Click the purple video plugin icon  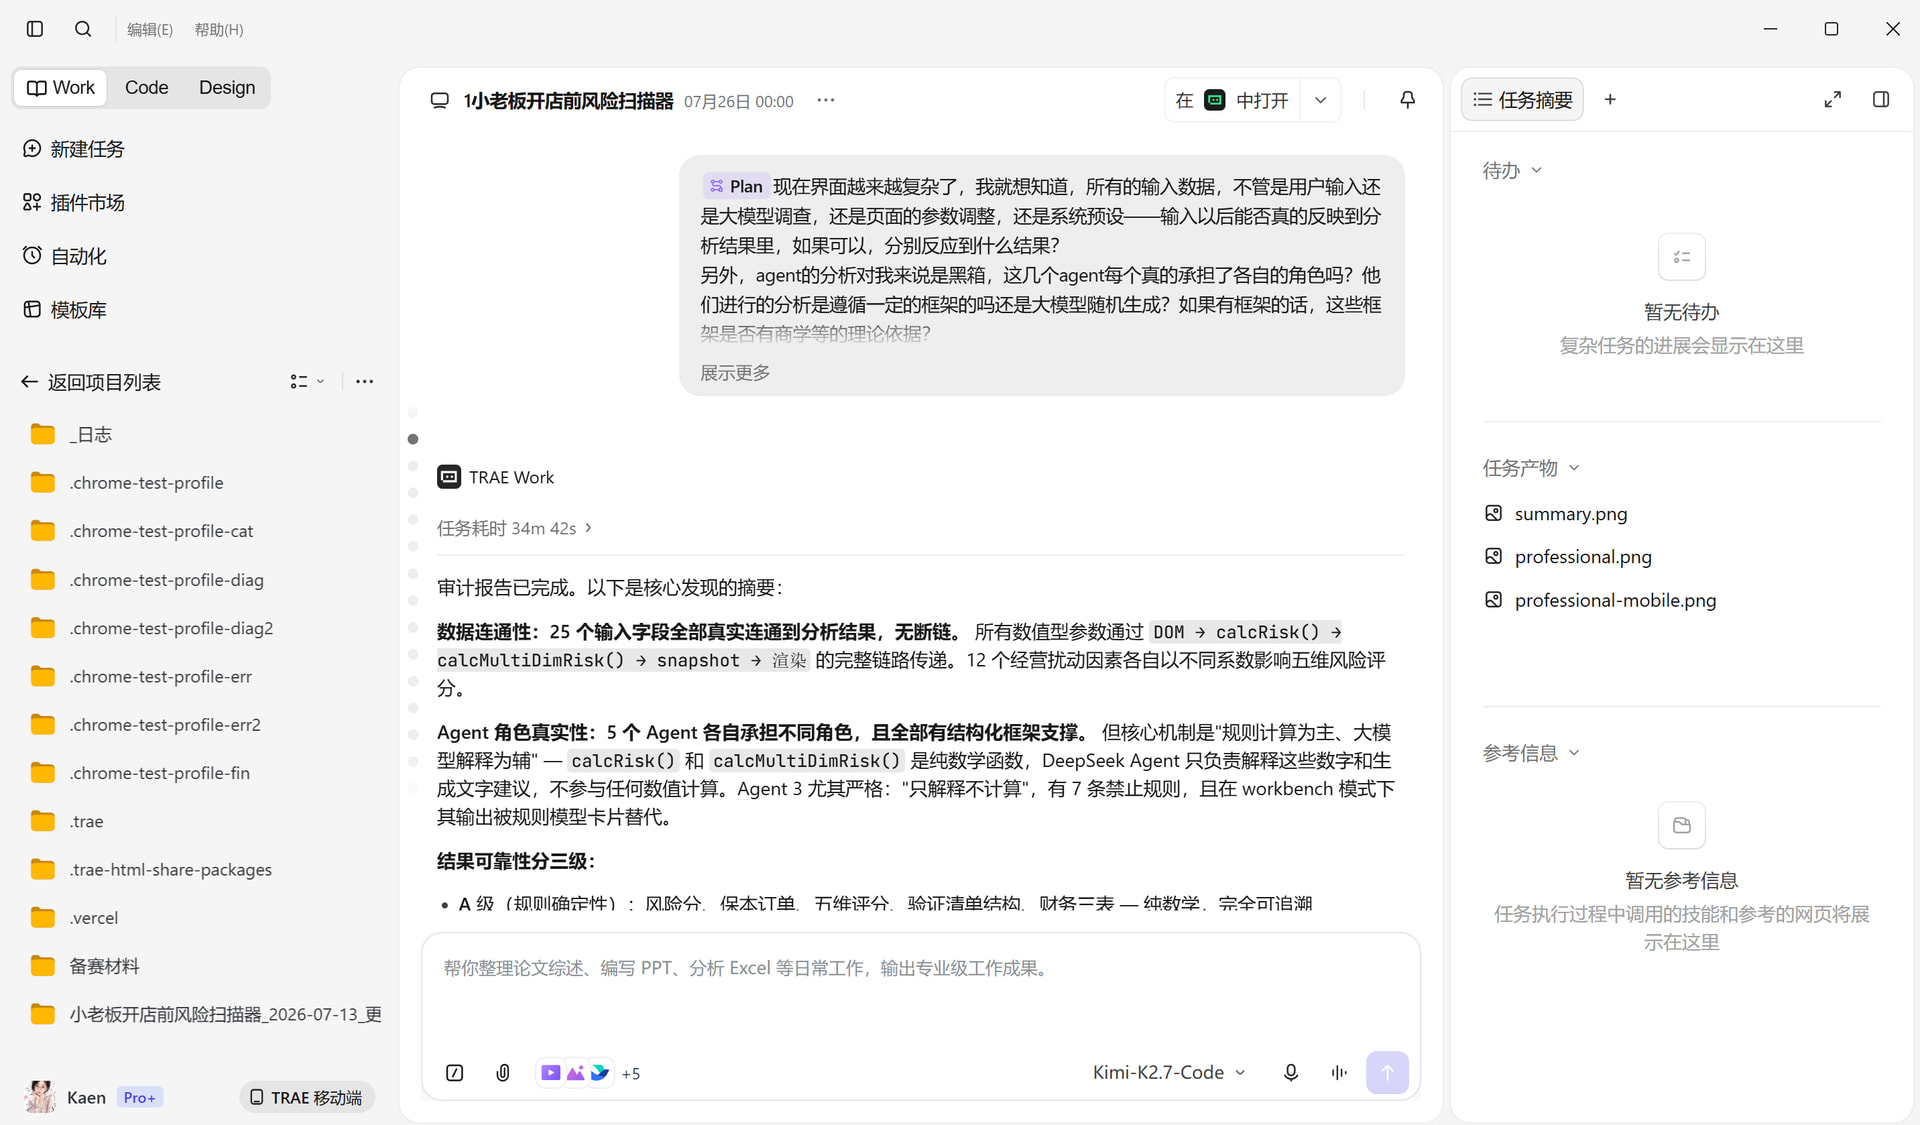tap(551, 1073)
